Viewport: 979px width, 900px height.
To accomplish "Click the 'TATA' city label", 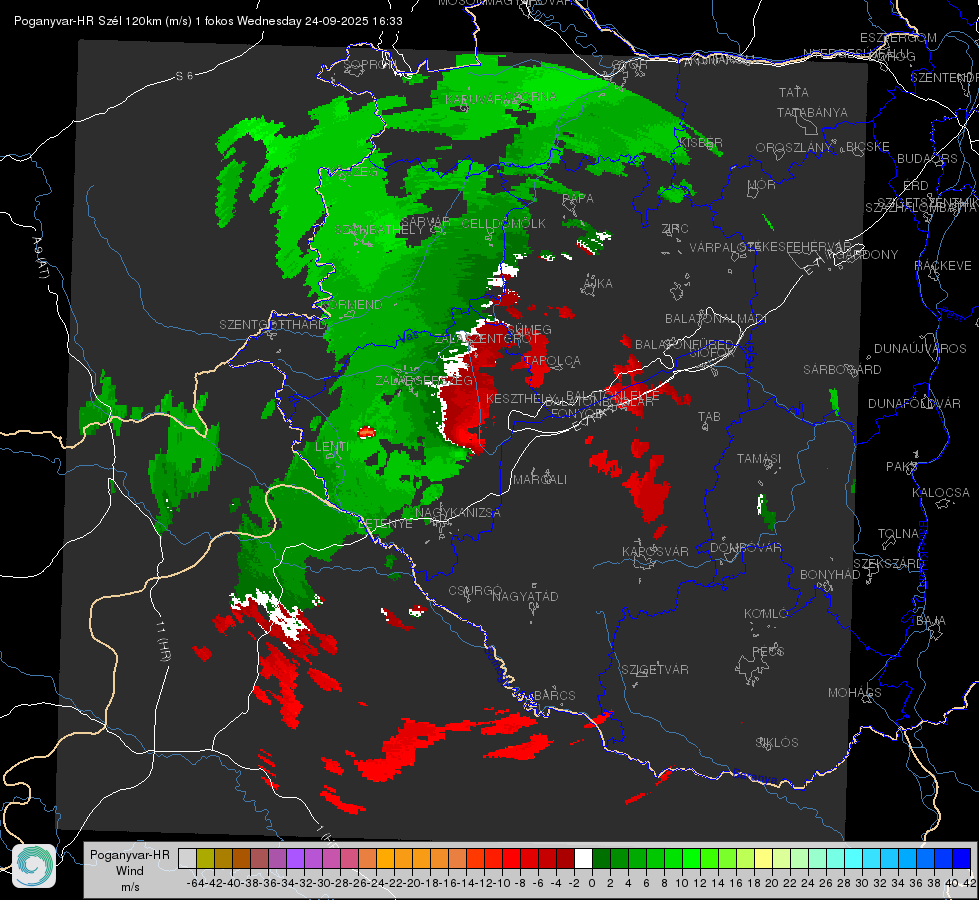I will pos(794,92).
